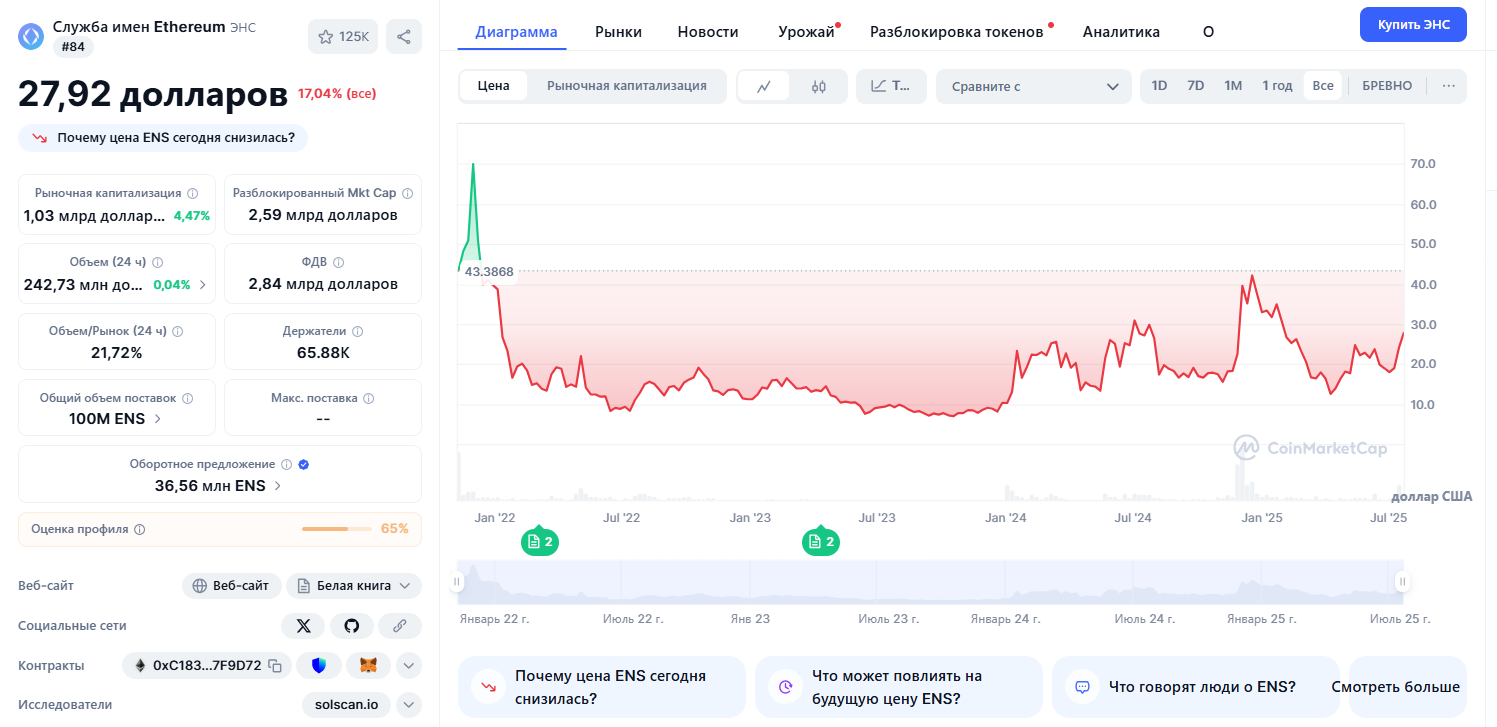The image size is (1497, 727).
Task: Open the X (Twitter) social link
Action: point(303,626)
